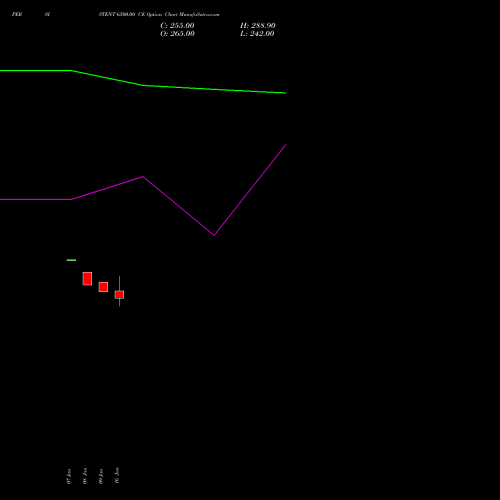Click the high value H: 288.90

tap(258, 26)
